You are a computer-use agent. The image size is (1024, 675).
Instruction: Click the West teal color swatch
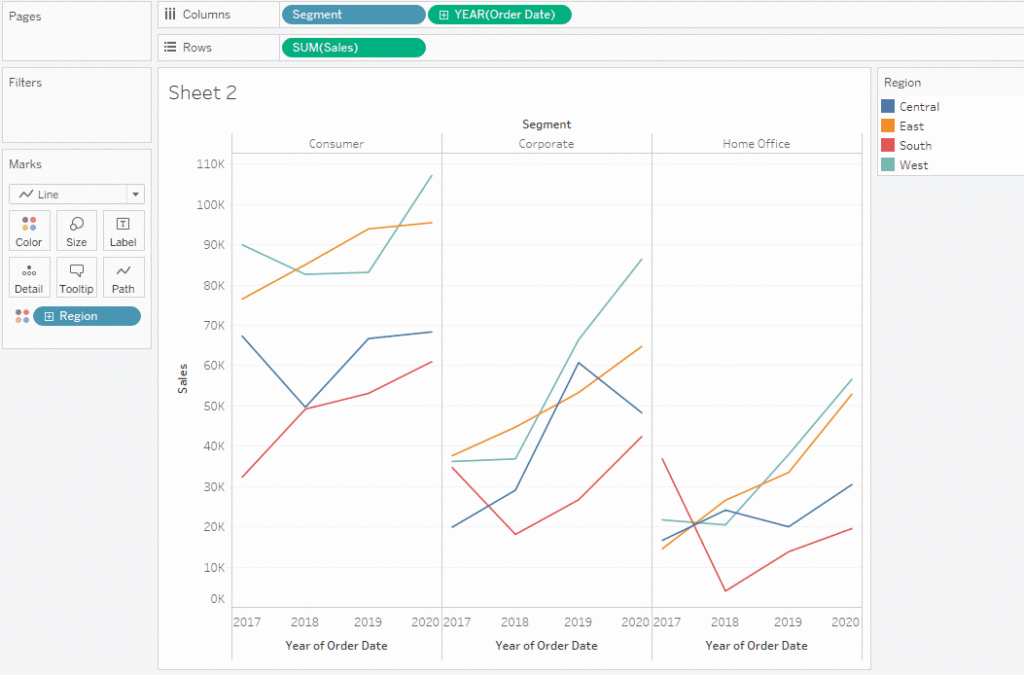pyautogui.click(x=888, y=165)
